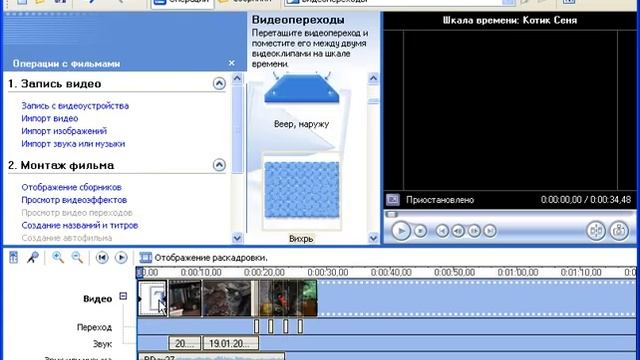
Task: Select the audio clip labeled 20...
Action: pyautogui.click(x=185, y=343)
